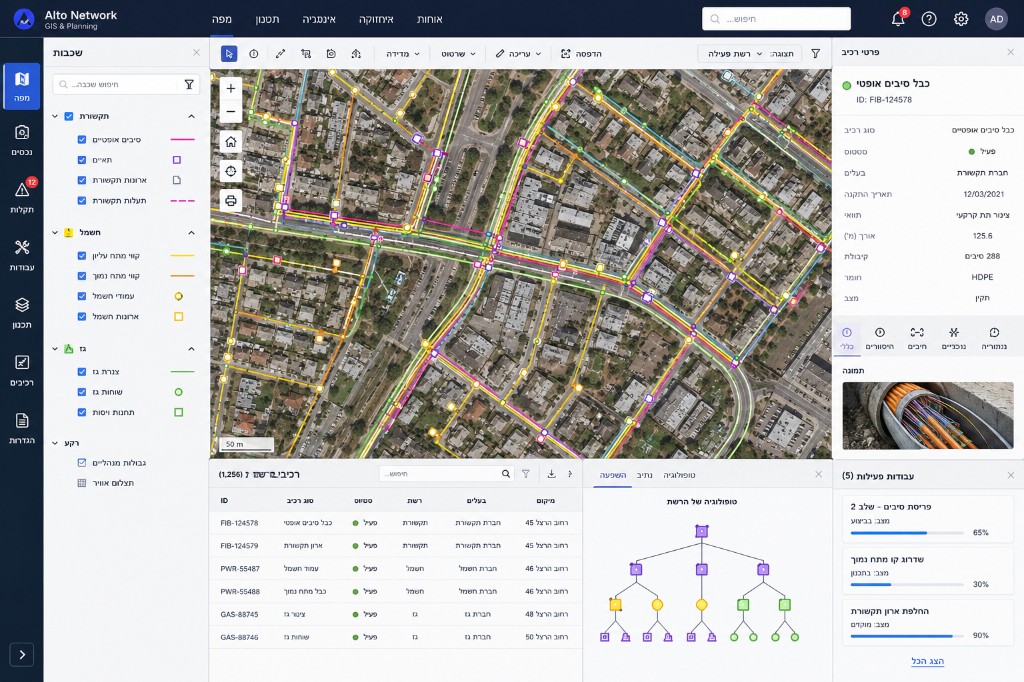Open the notifications bell
Image resolution: width=1024 pixels, height=682 pixels.
898,19
